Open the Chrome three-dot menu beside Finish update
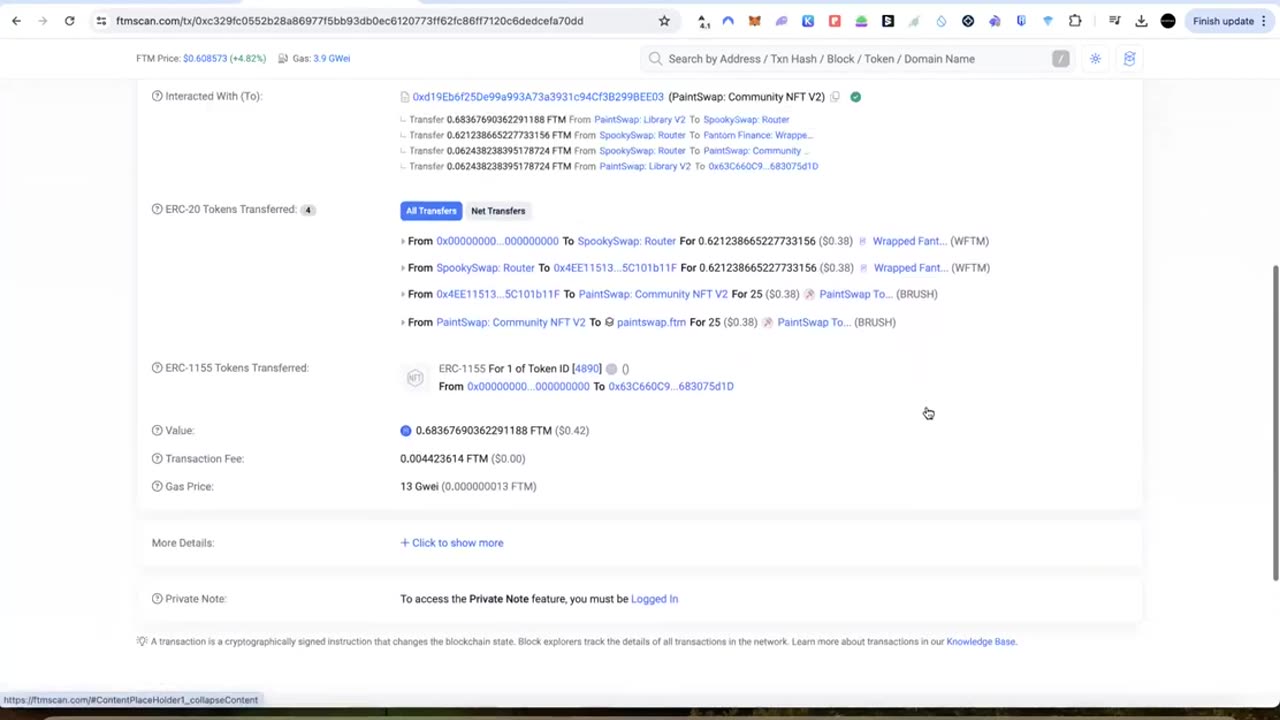The width and height of the screenshot is (1280, 720). pyautogui.click(x=1264, y=21)
